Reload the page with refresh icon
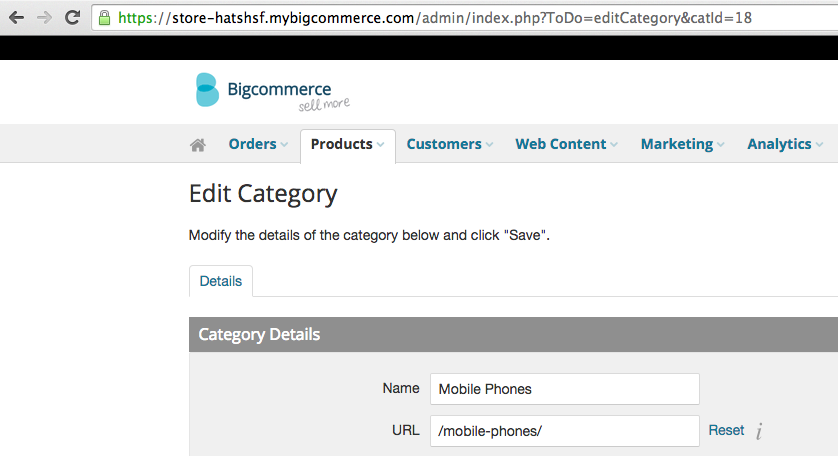 (72, 18)
